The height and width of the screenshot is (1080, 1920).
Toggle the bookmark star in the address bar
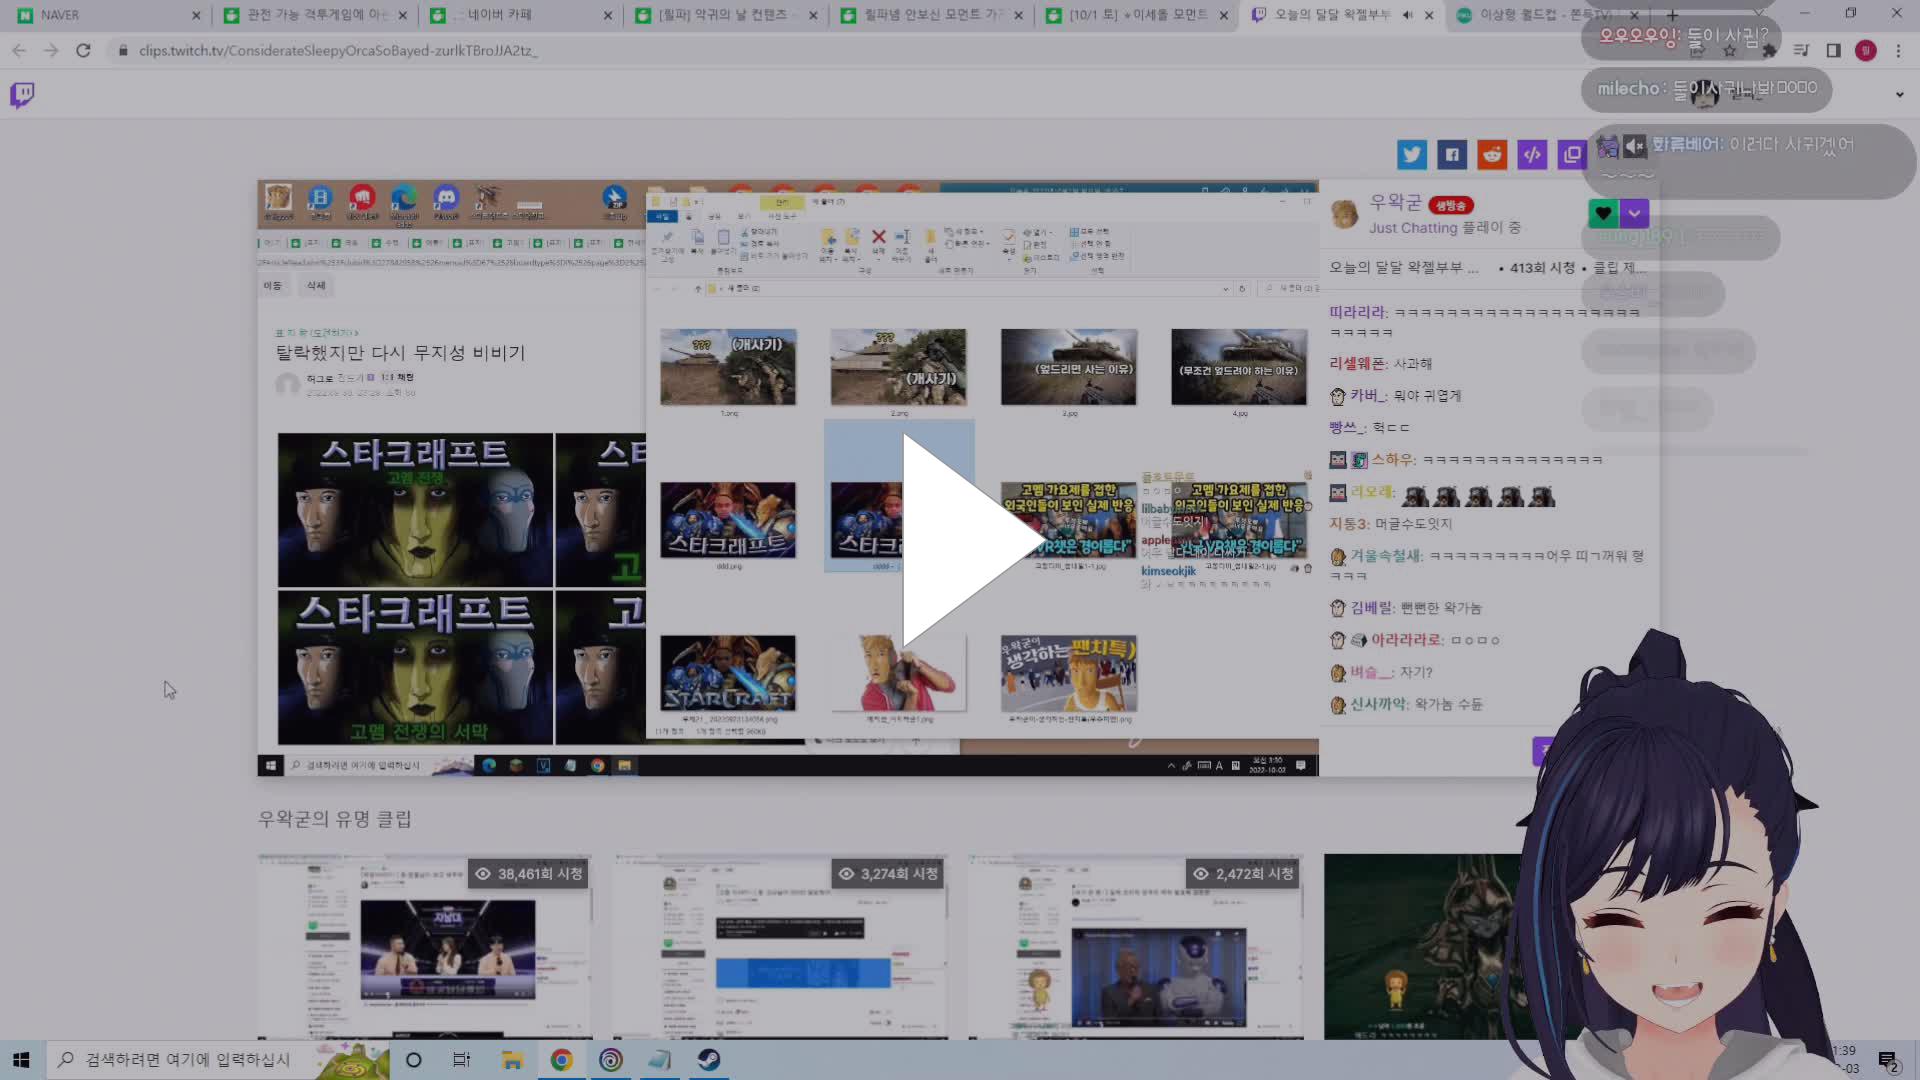[x=1728, y=50]
